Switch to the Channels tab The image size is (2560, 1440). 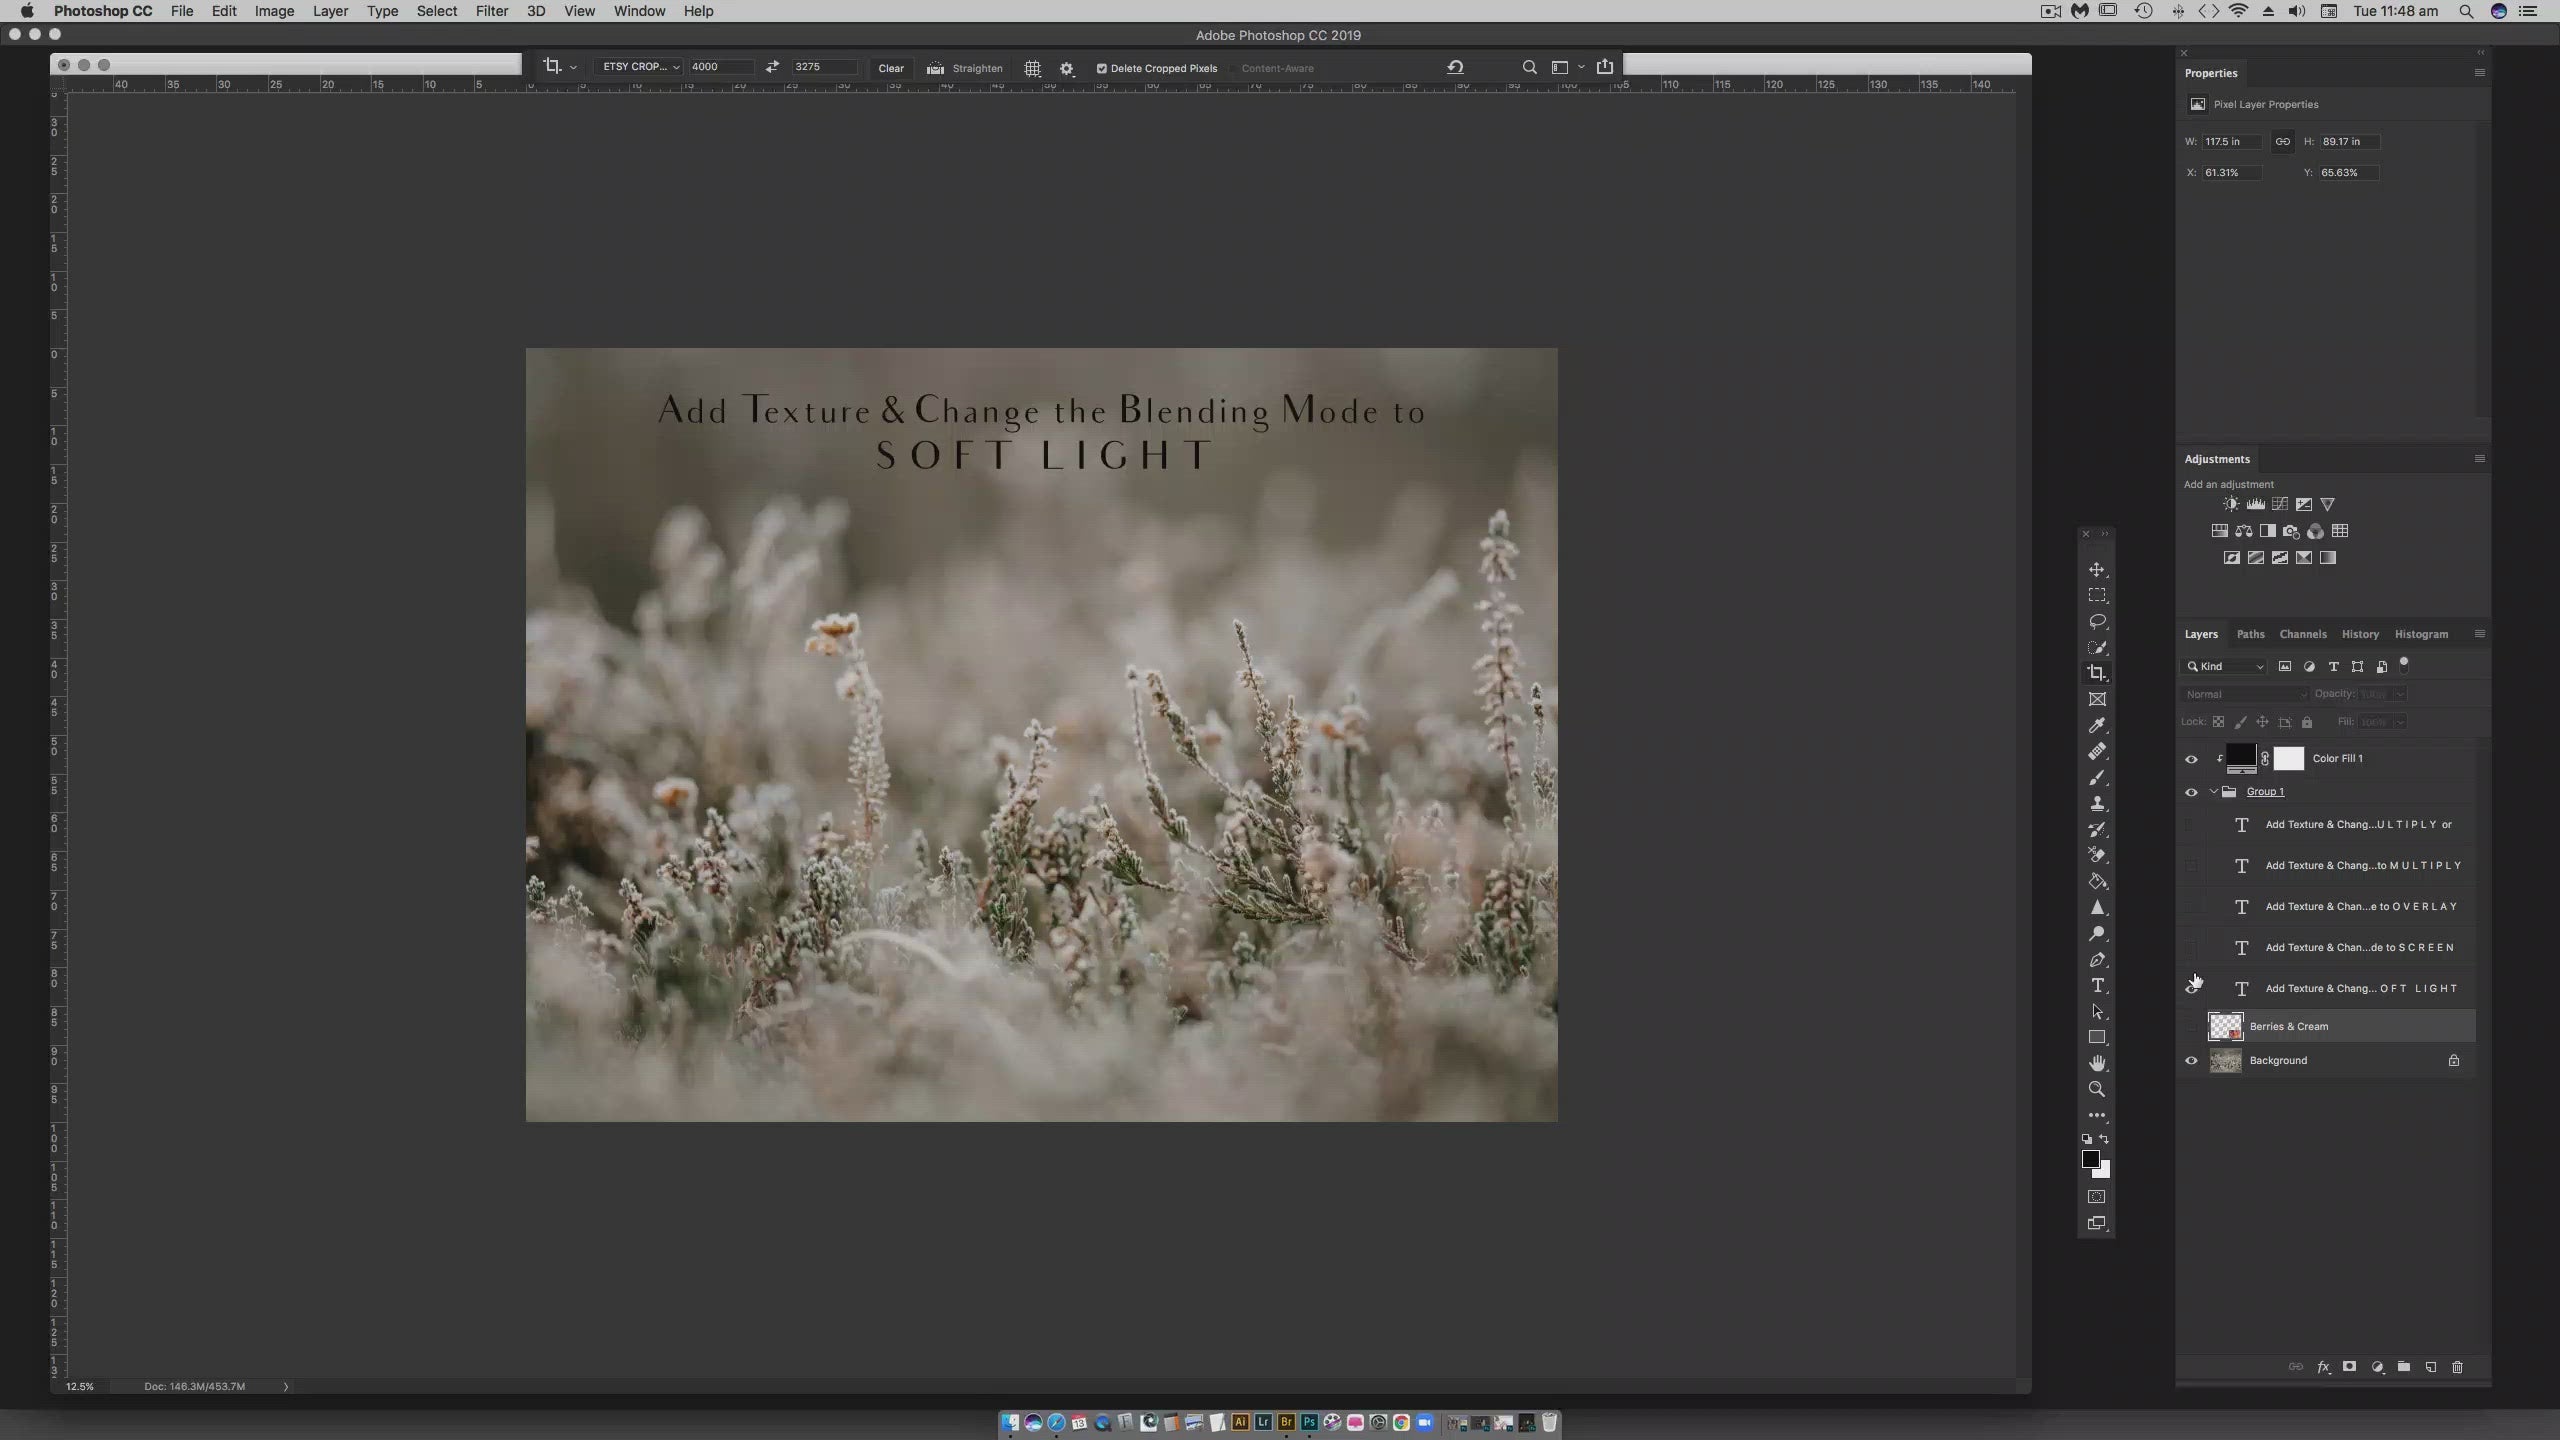(x=2302, y=634)
